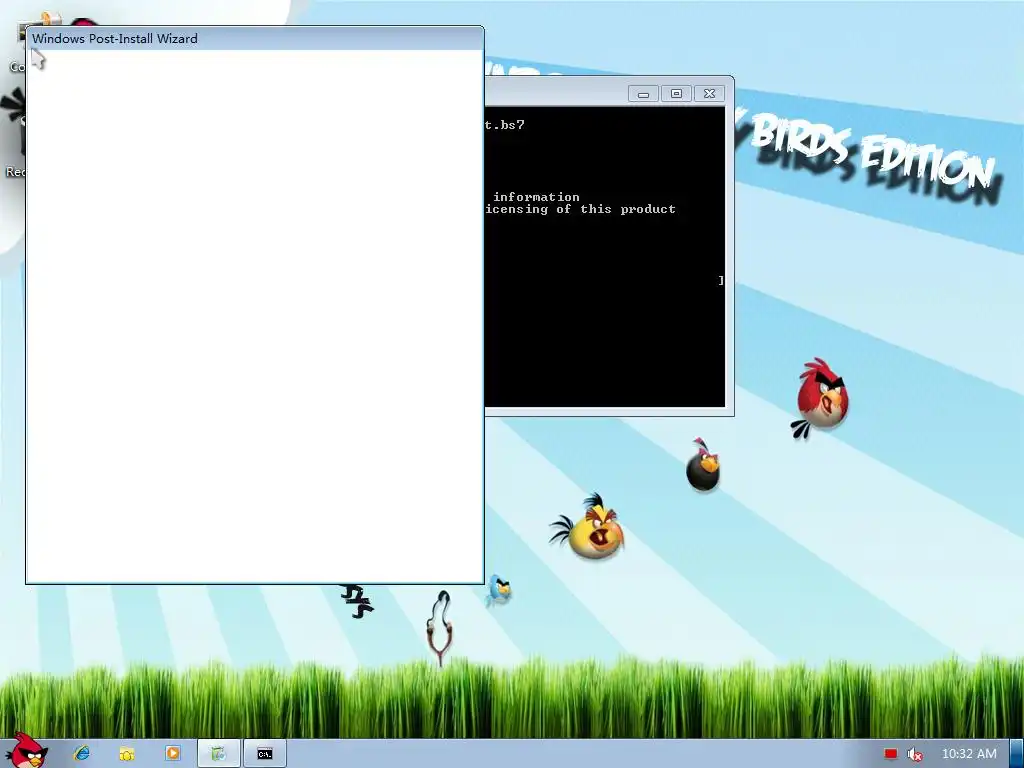
Task: Click the 't.bs7' text in the console
Action: pos(504,125)
